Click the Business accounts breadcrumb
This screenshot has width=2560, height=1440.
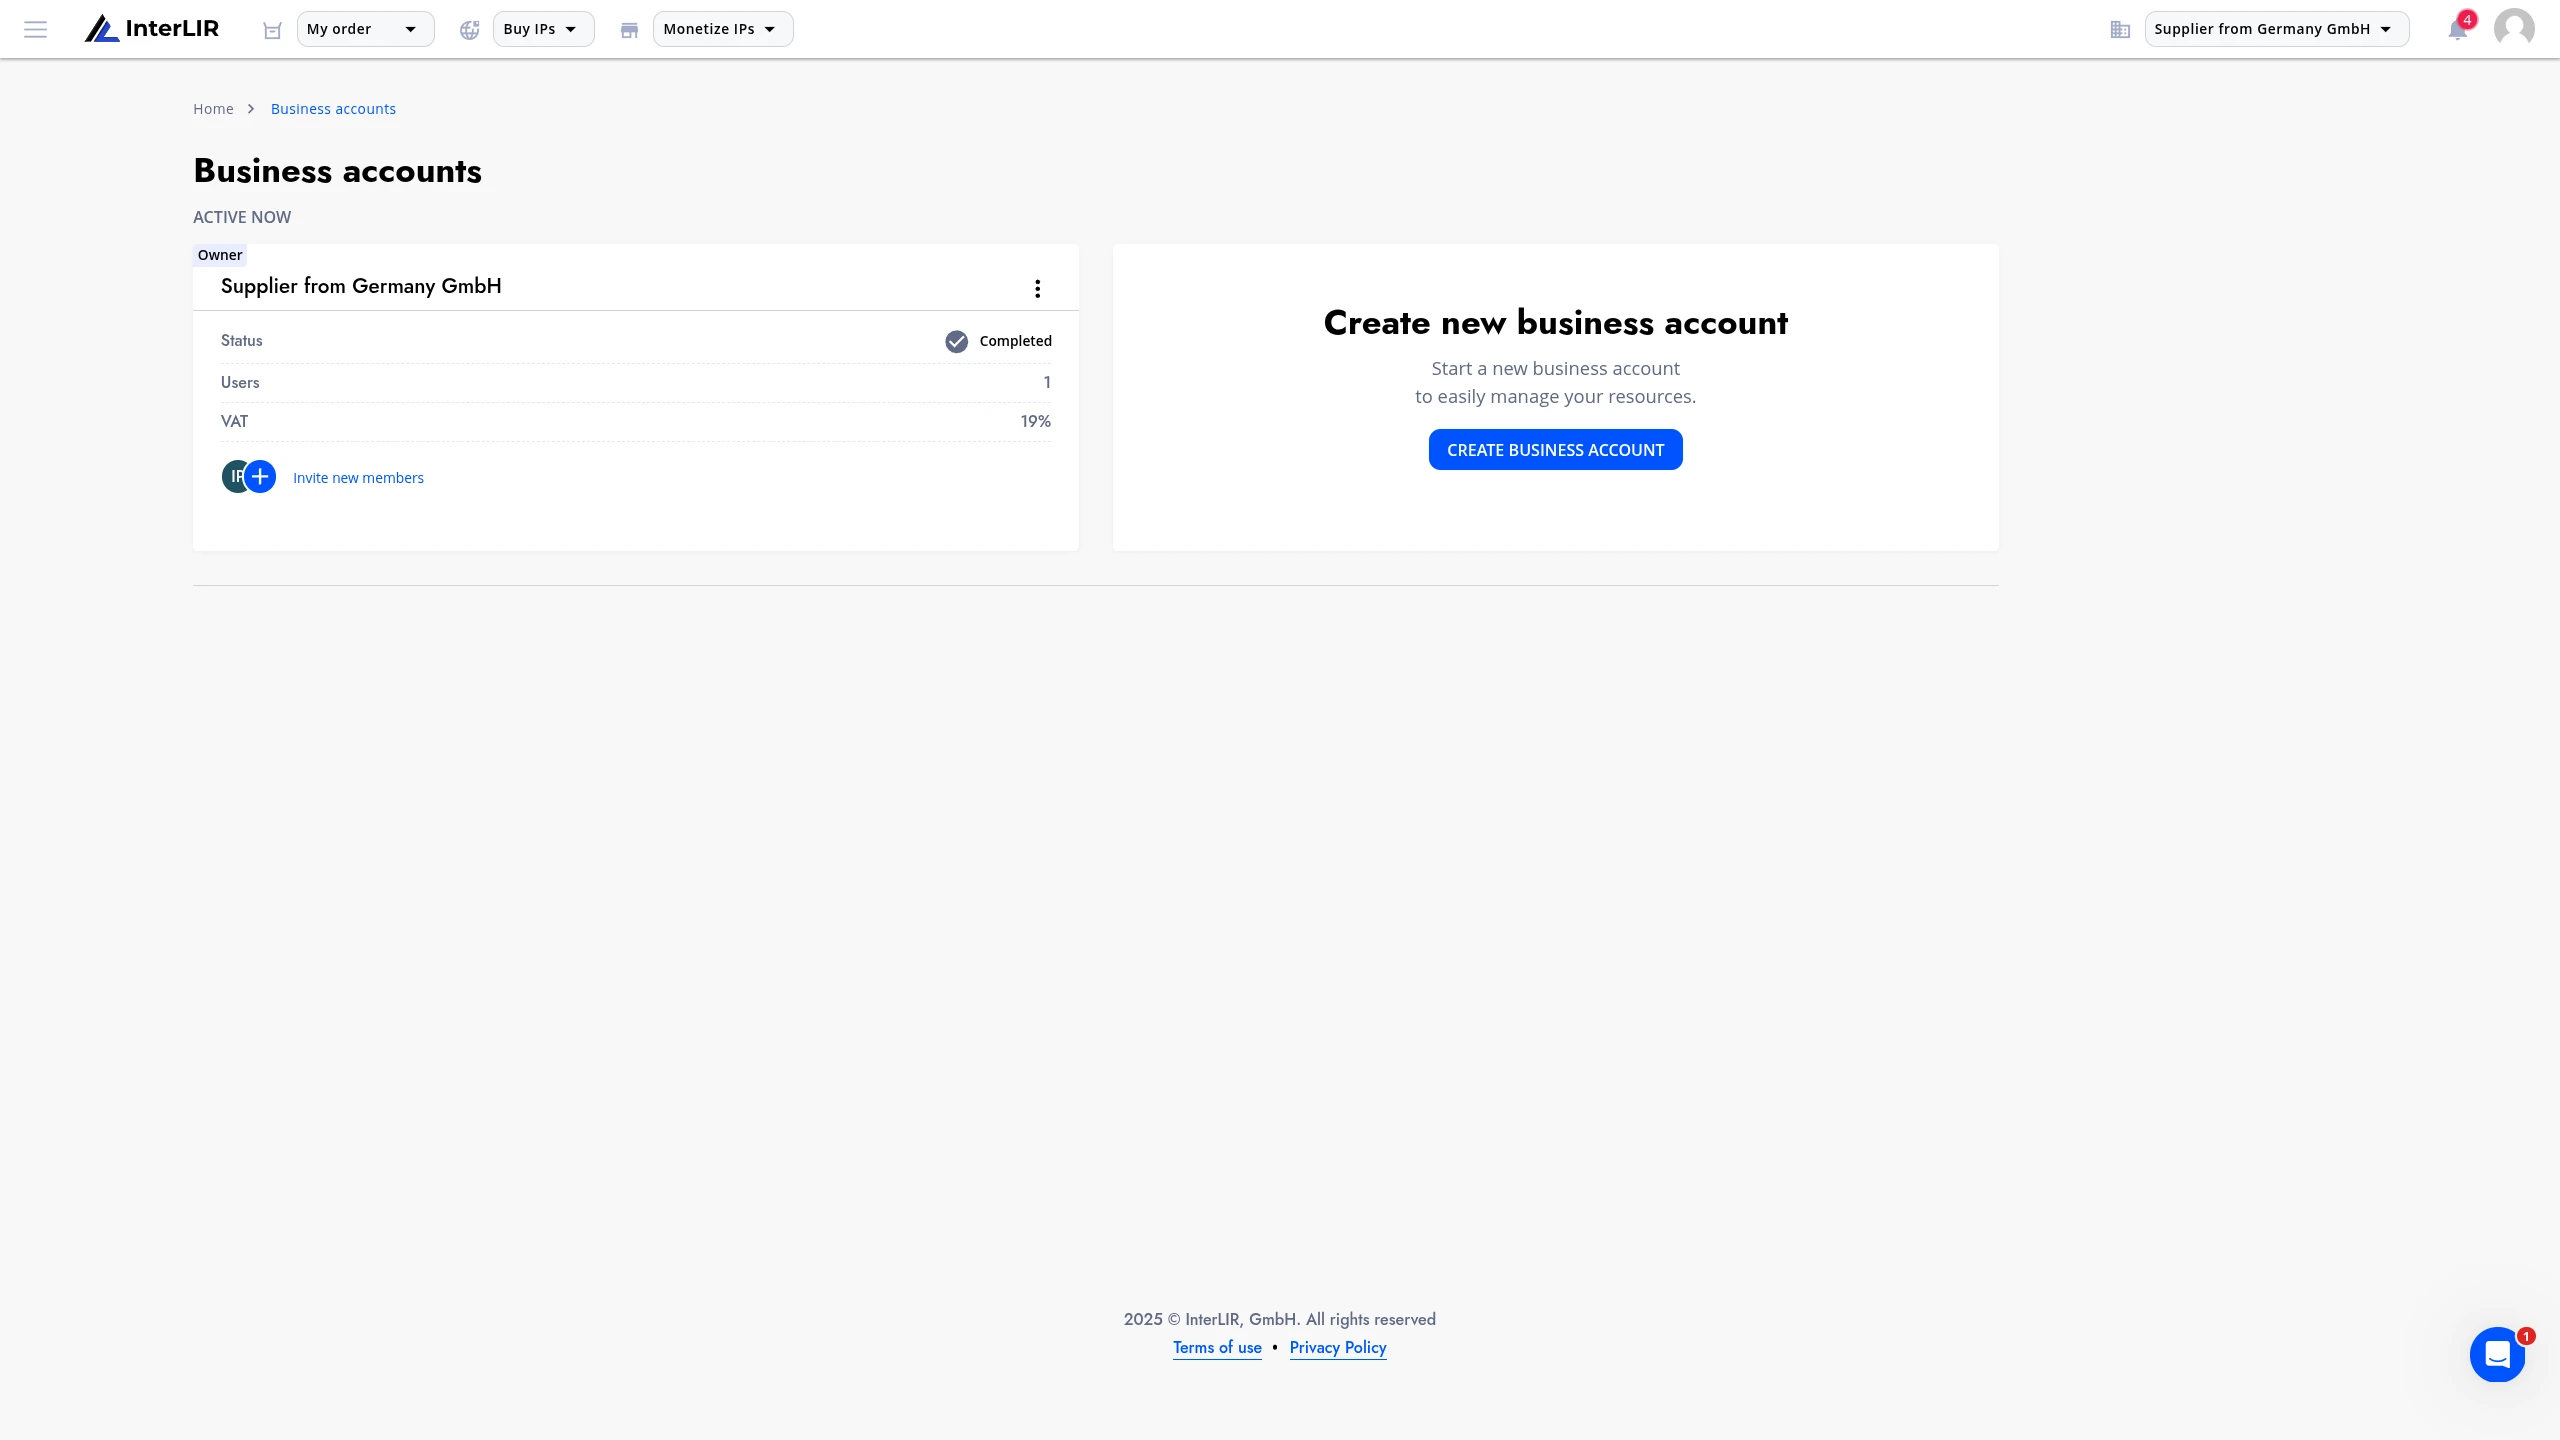333,109
